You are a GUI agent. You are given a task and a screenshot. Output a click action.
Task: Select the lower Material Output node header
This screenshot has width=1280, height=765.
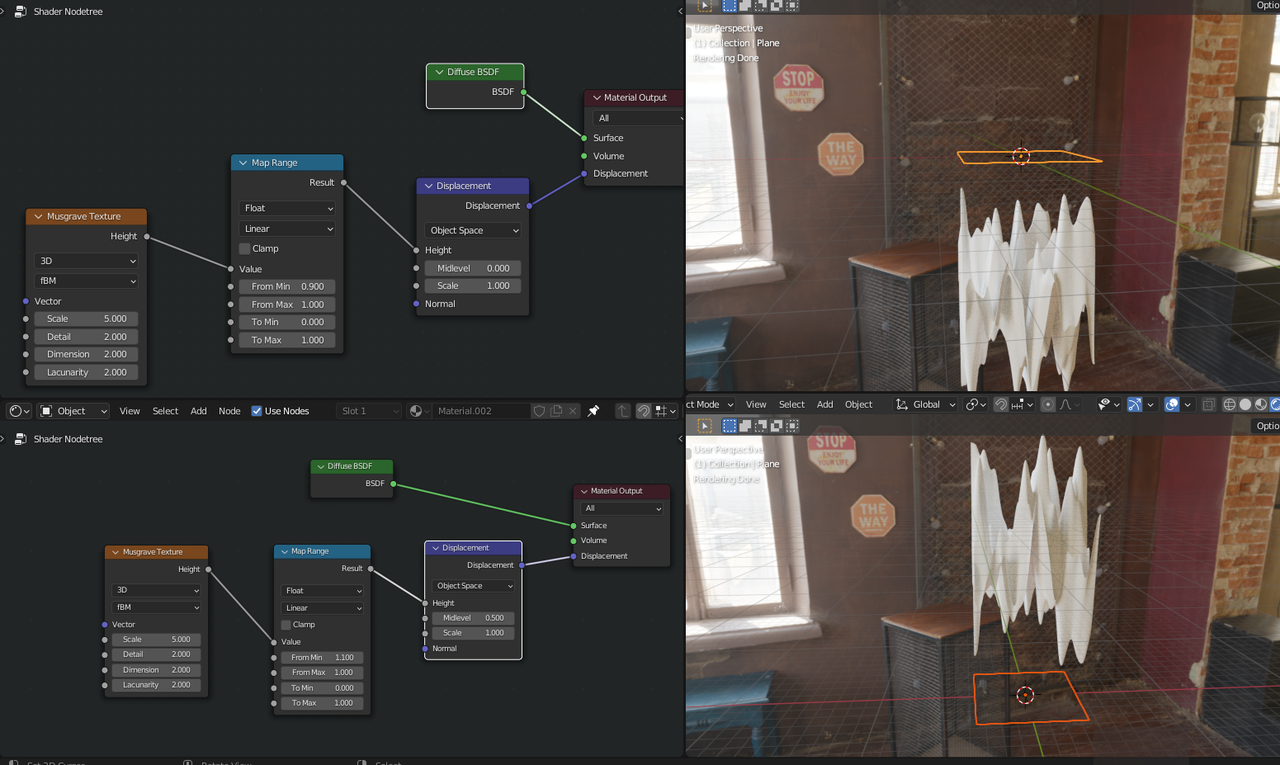pyautogui.click(x=622, y=491)
